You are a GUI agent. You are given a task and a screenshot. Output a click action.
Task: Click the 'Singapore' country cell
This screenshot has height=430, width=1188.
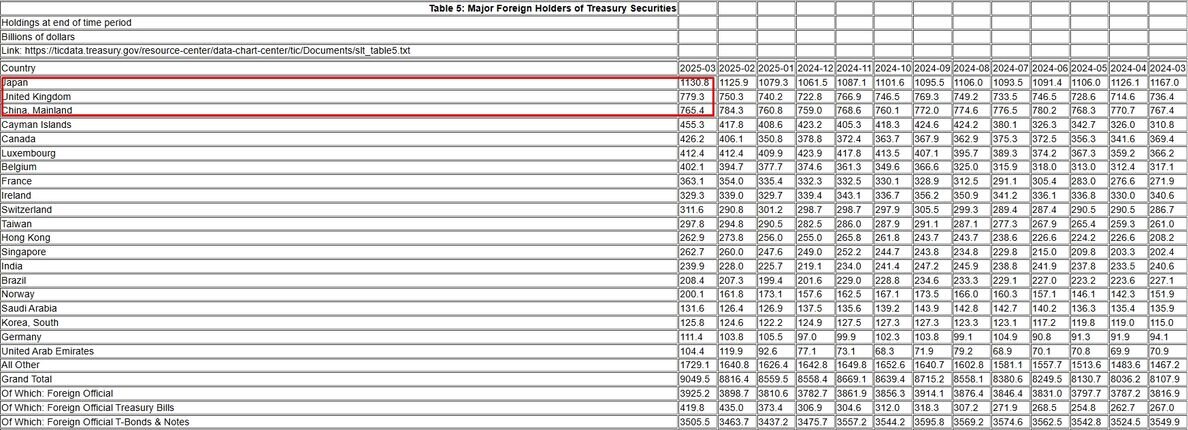tap(339, 252)
